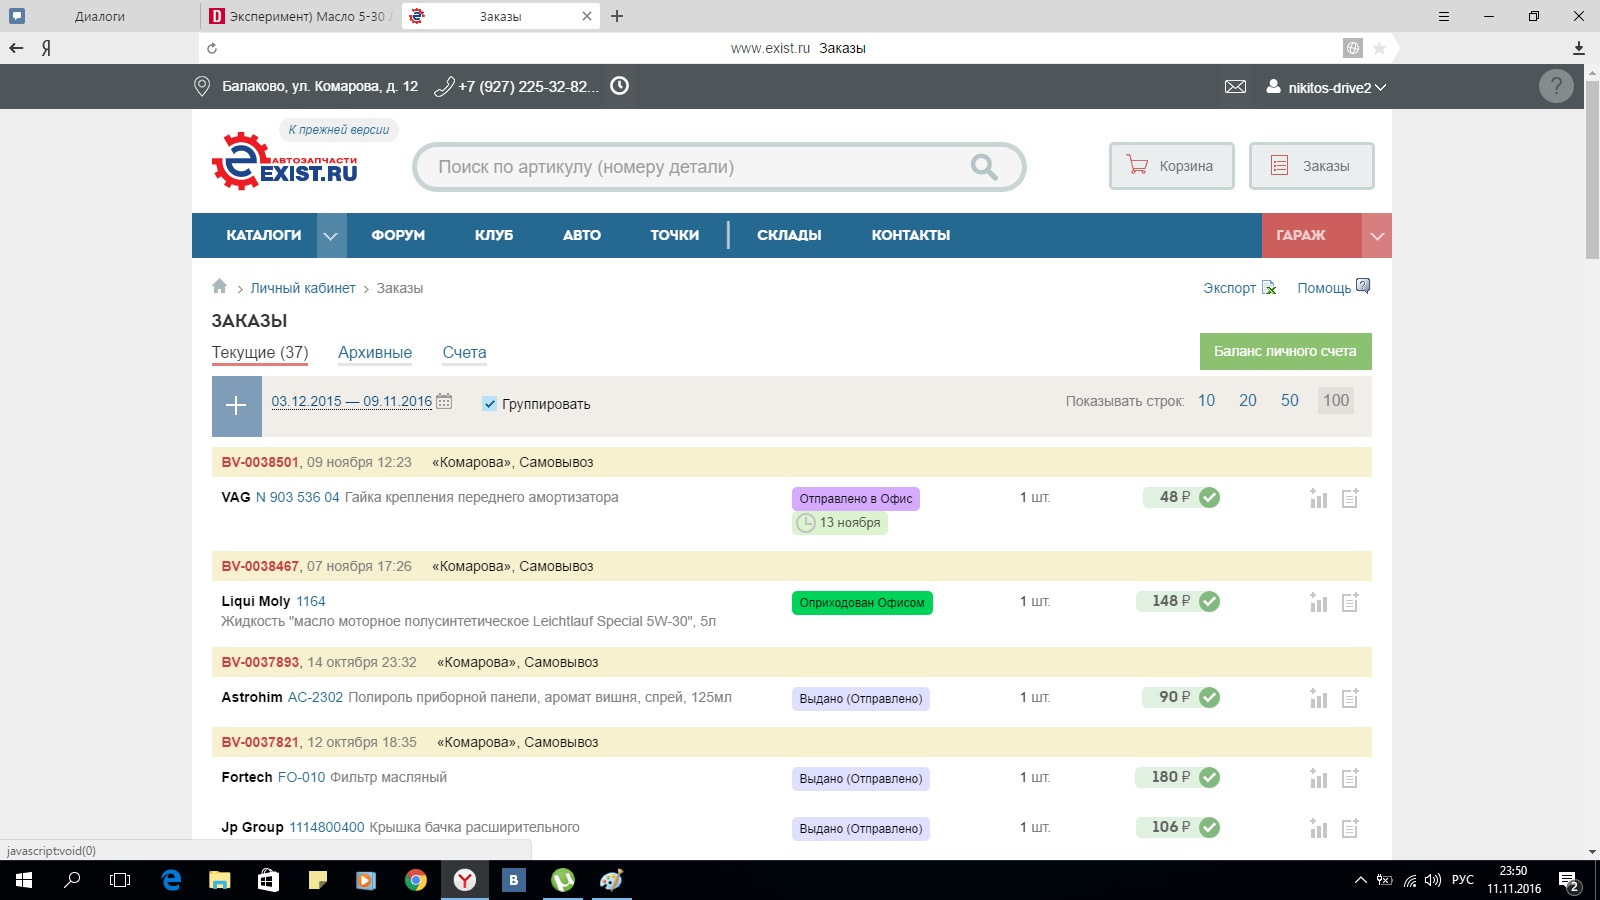Screen dimensions: 1600x900
Task: Expand the КАТАЛОГИ dropdown arrow
Action: click(330, 236)
